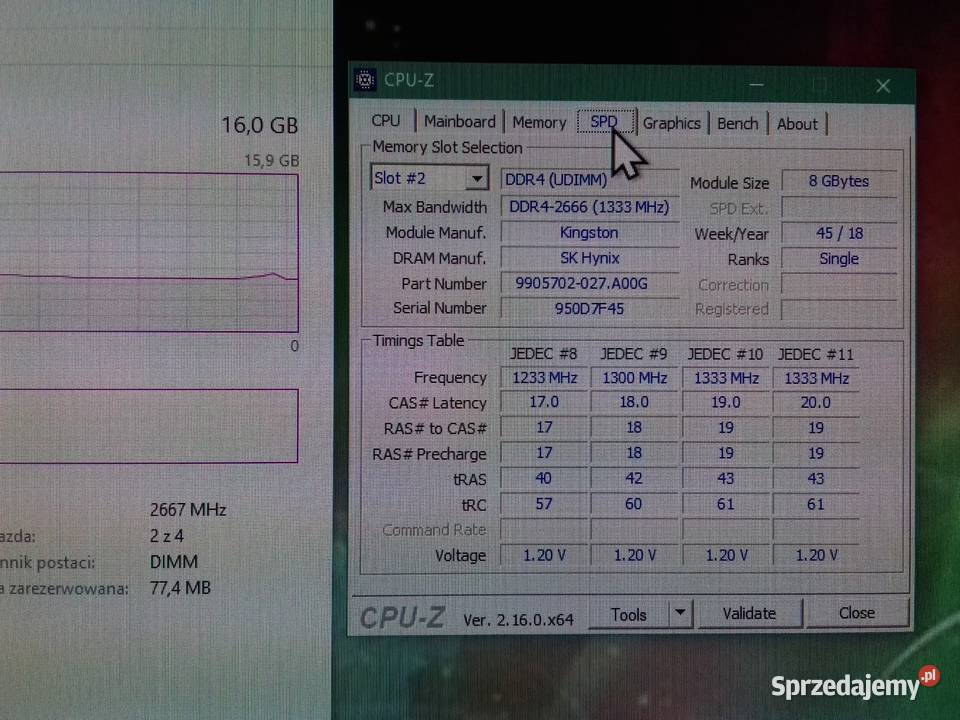Click the JEDEC #8 voltage 1.20 V cell
The height and width of the screenshot is (720, 960).
pyautogui.click(x=544, y=555)
